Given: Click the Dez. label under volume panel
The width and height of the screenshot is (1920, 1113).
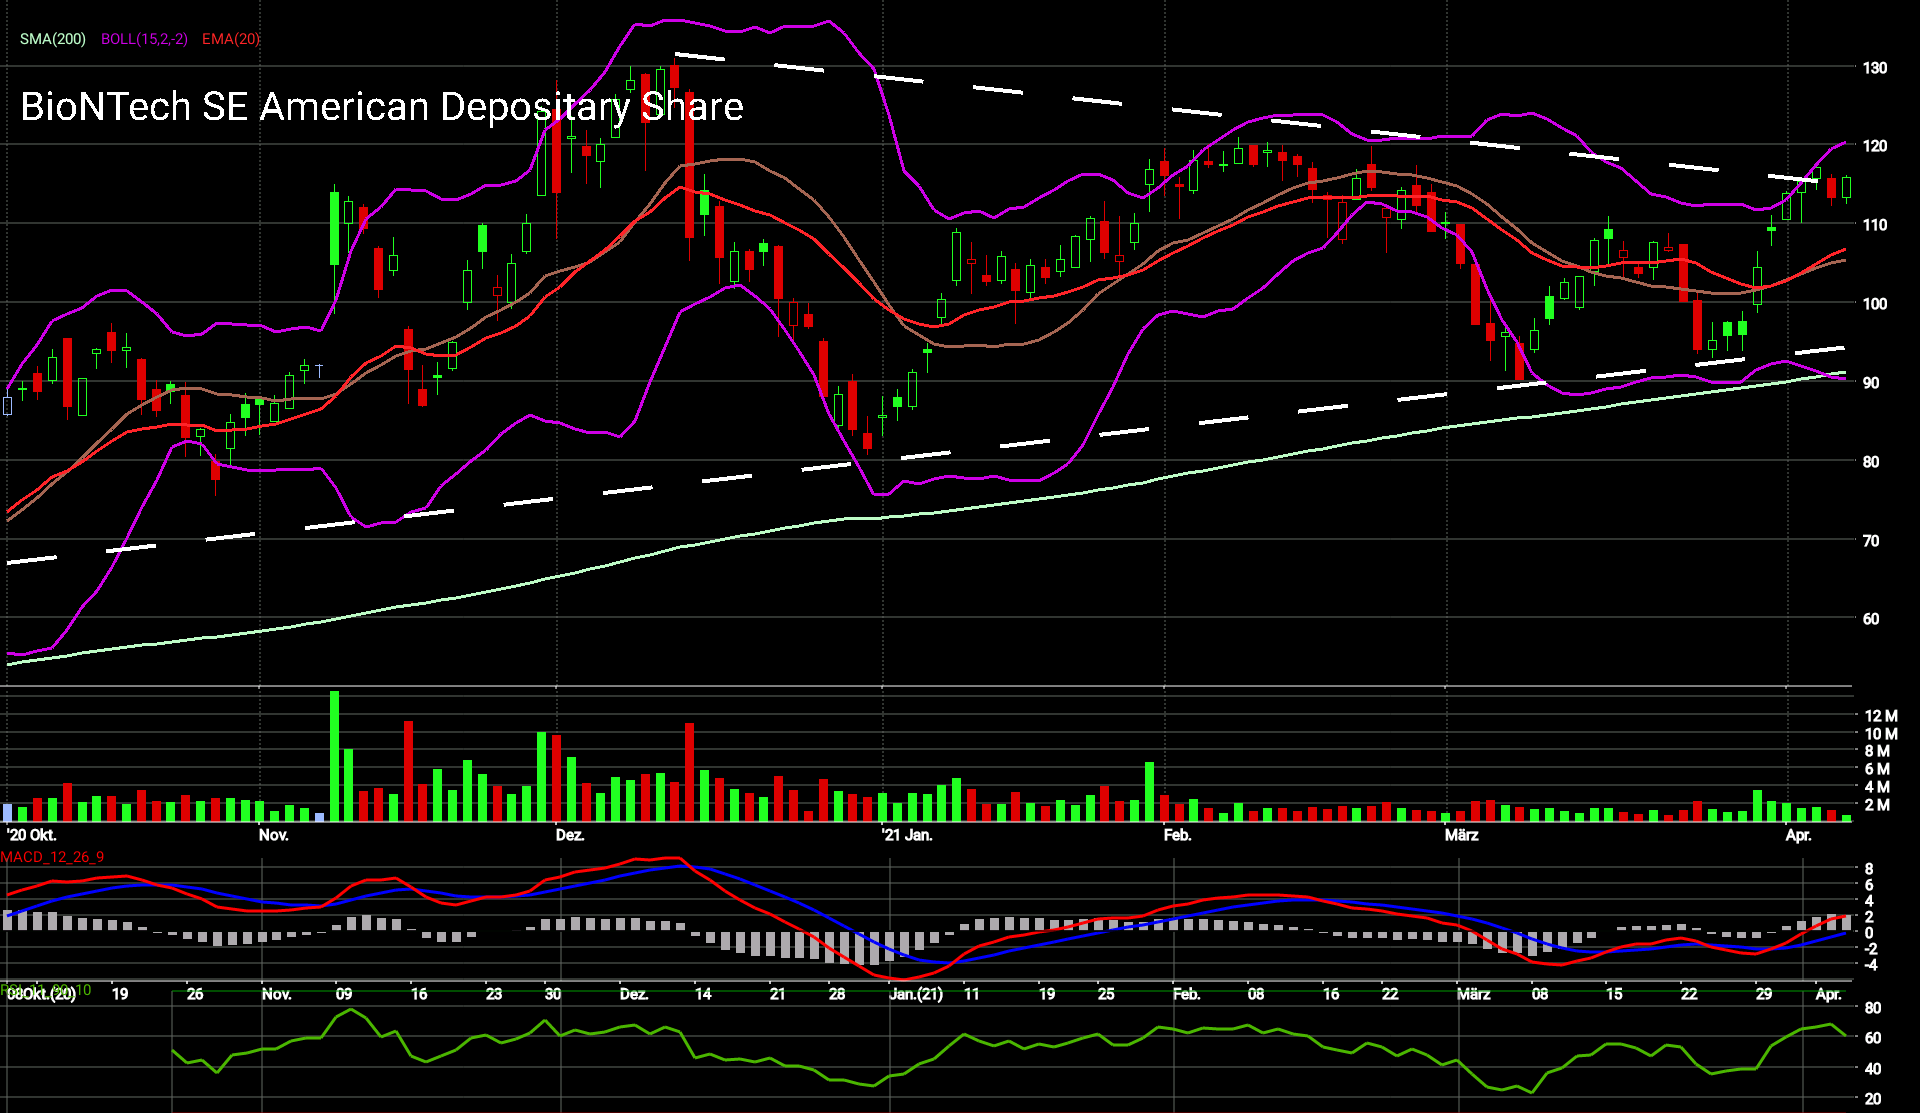Looking at the screenshot, I should pyautogui.click(x=569, y=835).
